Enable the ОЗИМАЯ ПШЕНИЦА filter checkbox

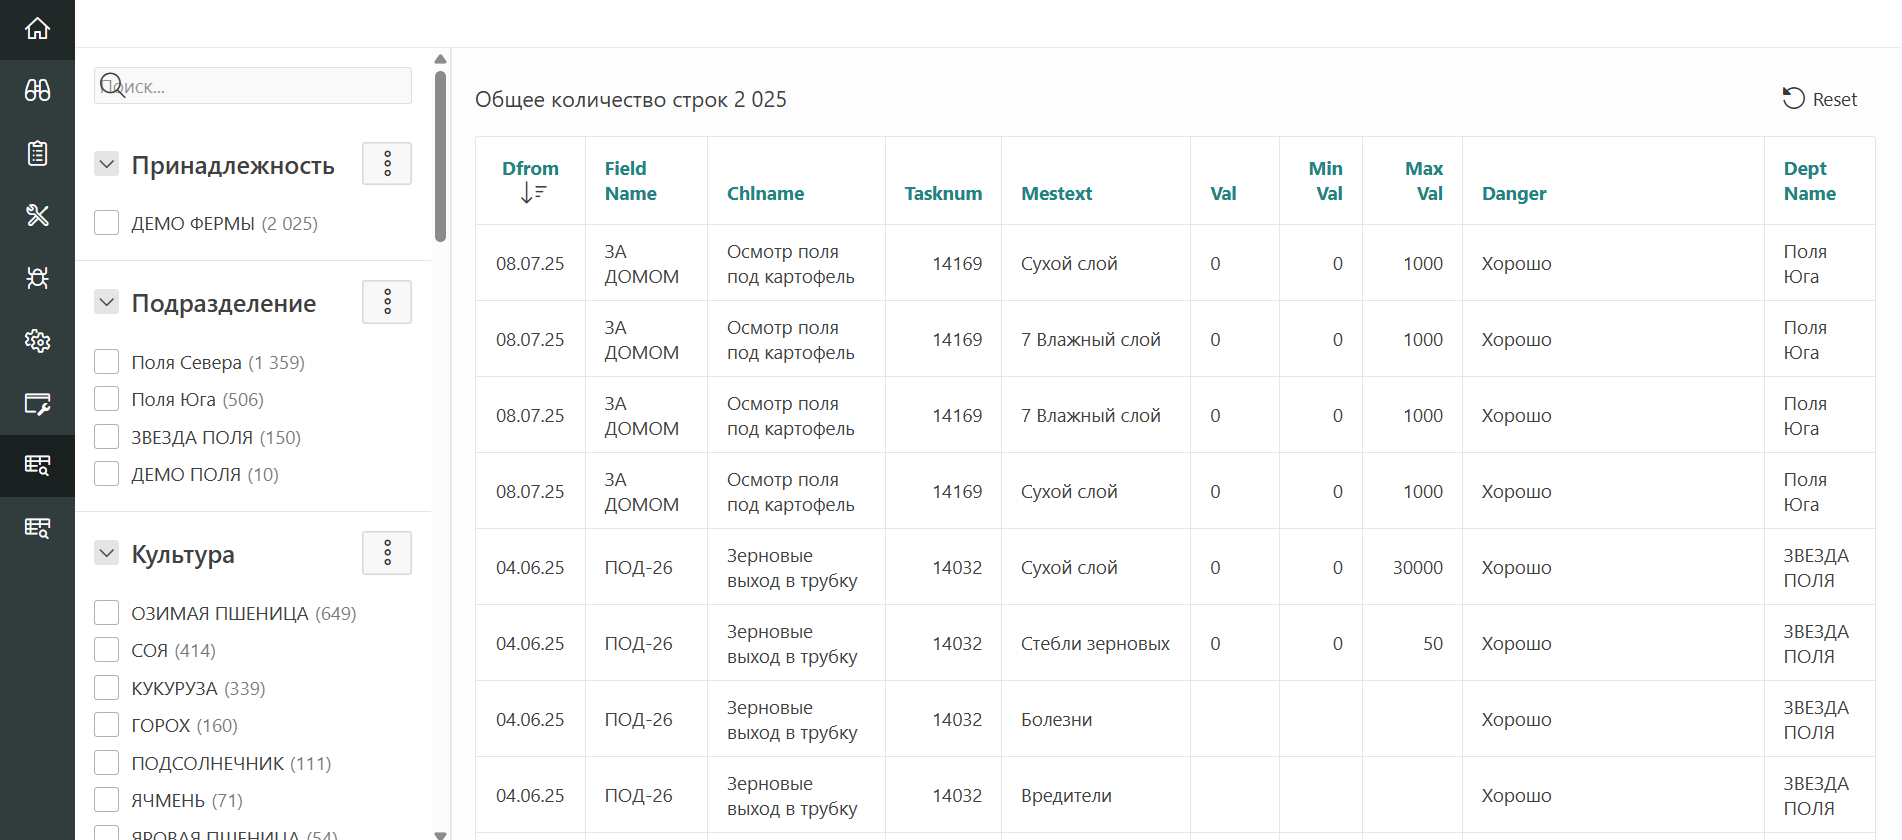coord(107,613)
